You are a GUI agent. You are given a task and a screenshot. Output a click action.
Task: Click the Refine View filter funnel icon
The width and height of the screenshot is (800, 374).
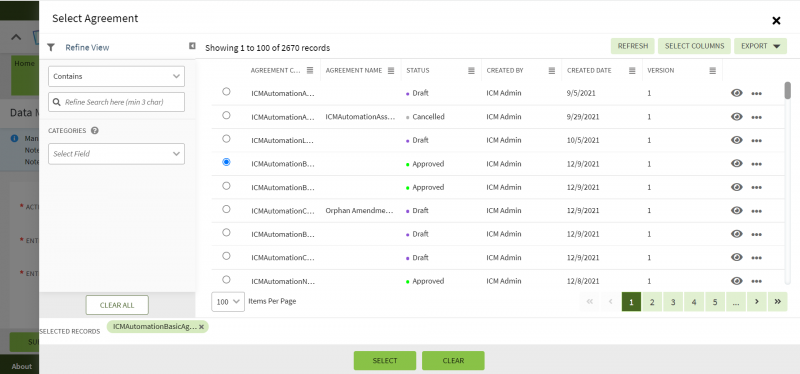click(x=51, y=47)
